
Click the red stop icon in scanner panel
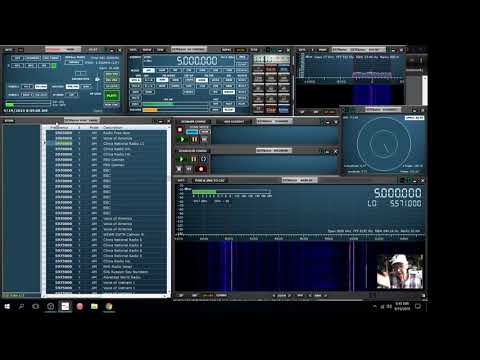point(180,130)
